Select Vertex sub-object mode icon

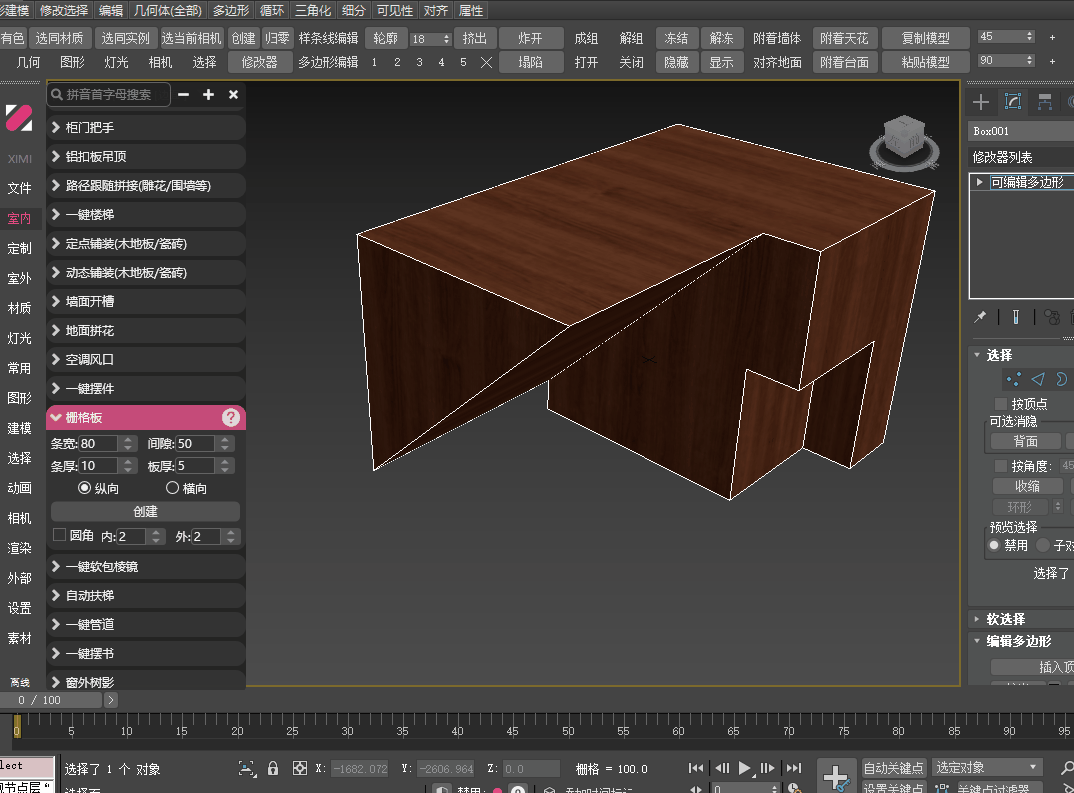click(1015, 379)
